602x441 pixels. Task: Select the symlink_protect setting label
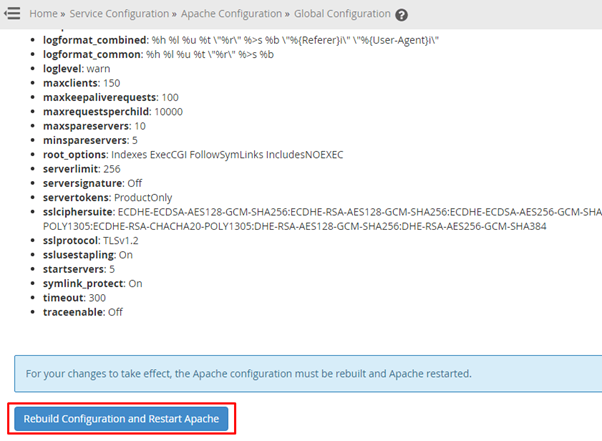[x=68, y=283]
